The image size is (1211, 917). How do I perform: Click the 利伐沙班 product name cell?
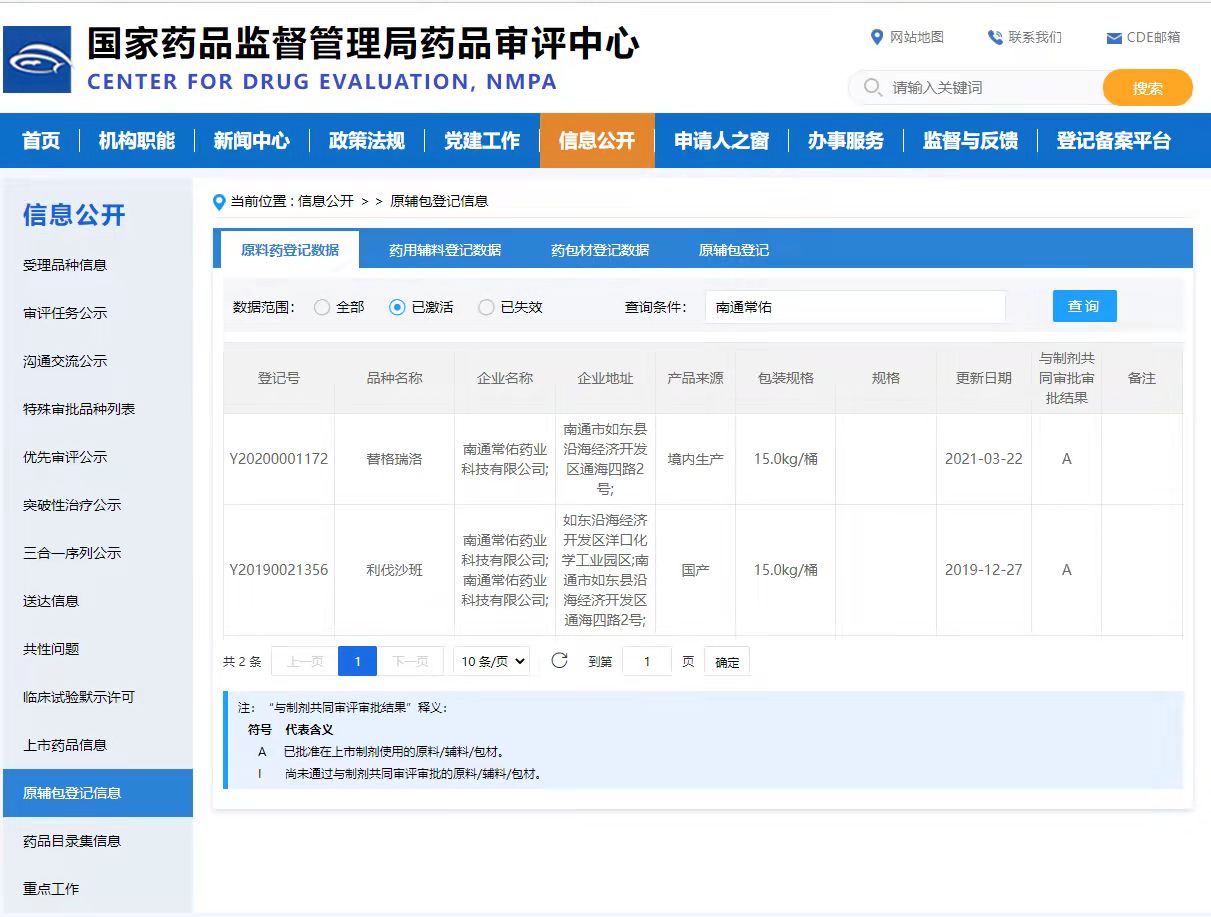coord(394,570)
